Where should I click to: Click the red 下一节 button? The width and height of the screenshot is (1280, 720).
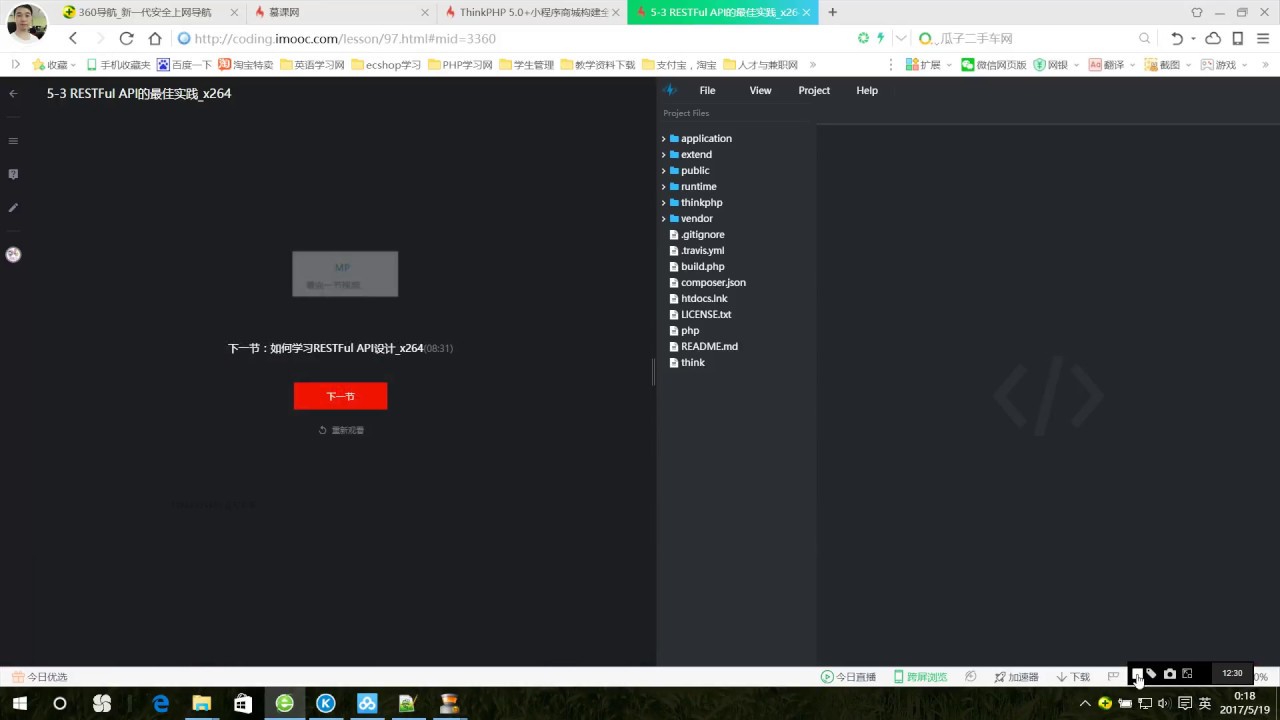[340, 396]
